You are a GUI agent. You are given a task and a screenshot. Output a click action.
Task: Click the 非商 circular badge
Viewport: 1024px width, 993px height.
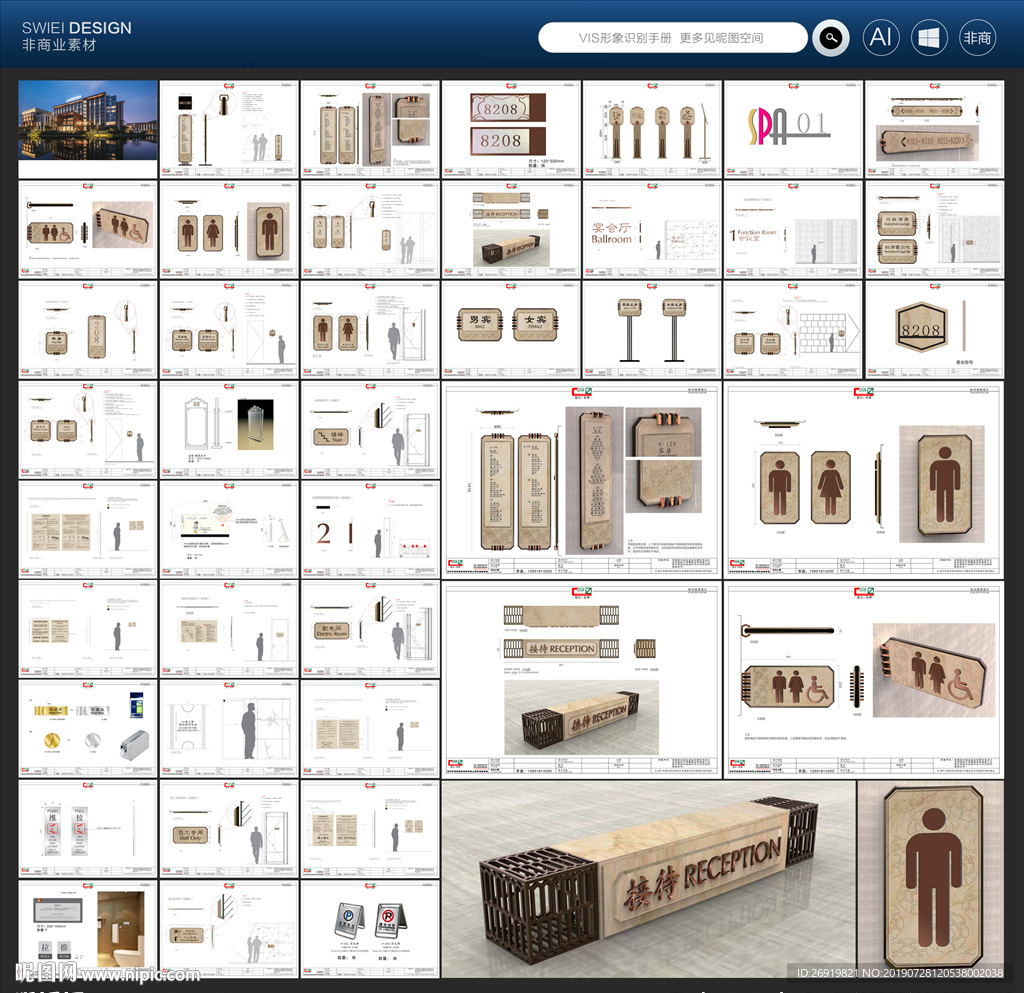click(x=977, y=38)
